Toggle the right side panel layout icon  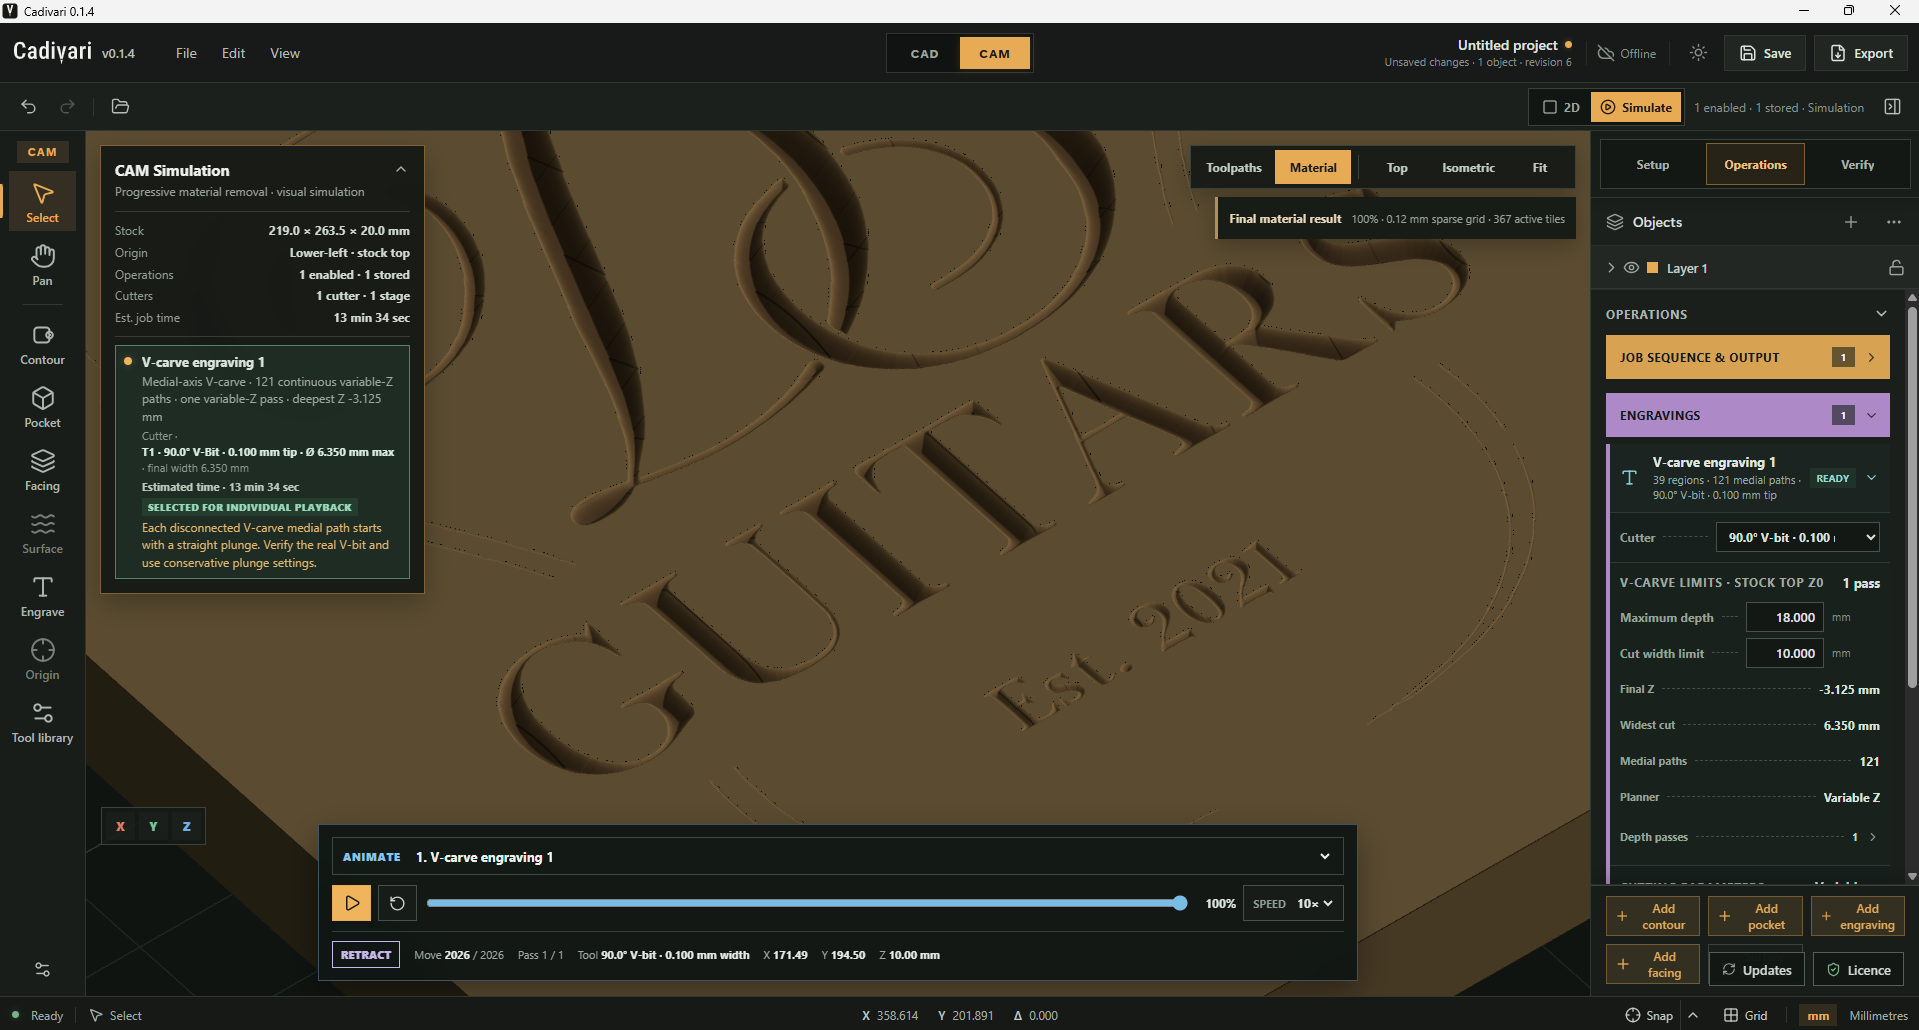click(1892, 107)
